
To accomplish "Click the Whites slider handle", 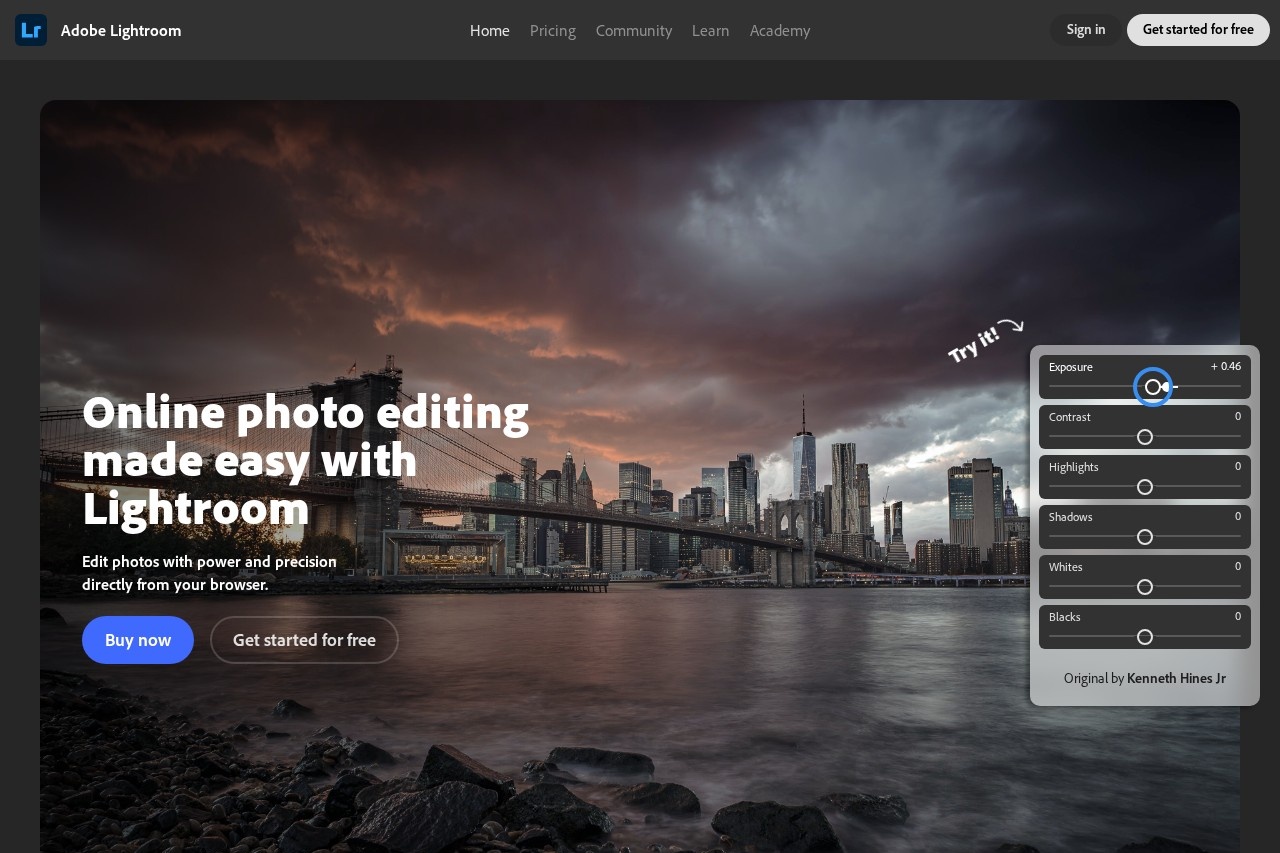I will click(1145, 587).
